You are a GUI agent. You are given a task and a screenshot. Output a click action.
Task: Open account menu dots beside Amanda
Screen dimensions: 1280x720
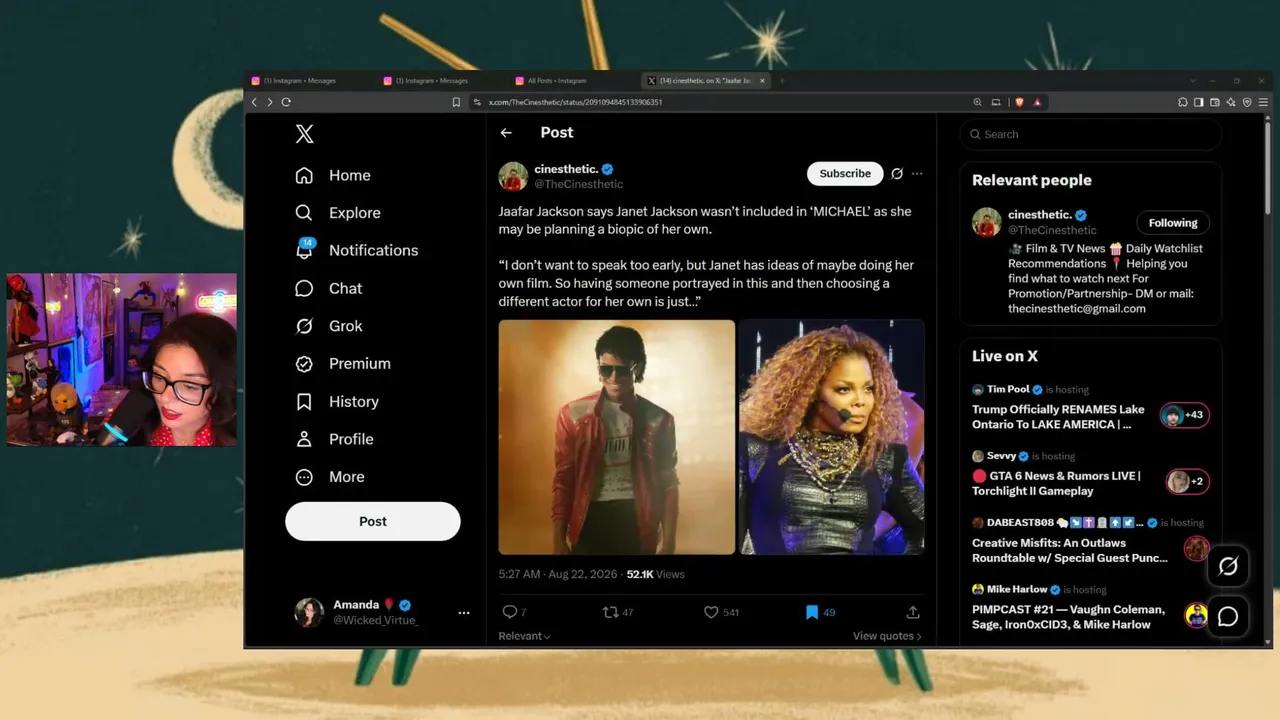(x=463, y=613)
